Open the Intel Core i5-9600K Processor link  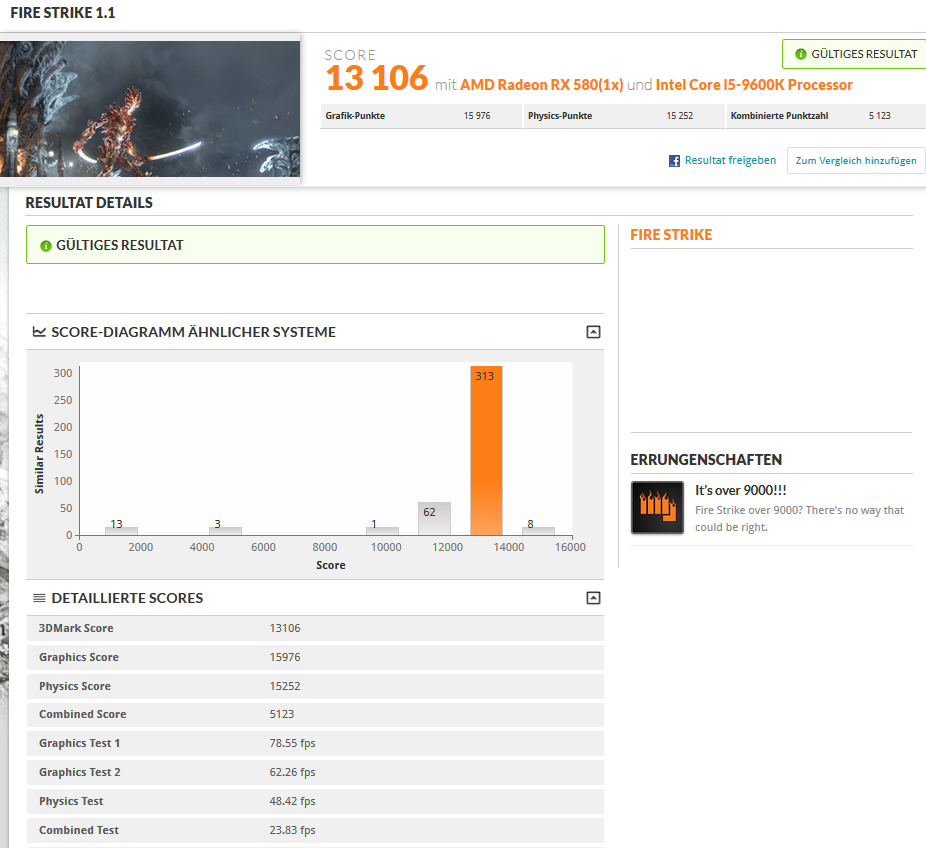754,85
